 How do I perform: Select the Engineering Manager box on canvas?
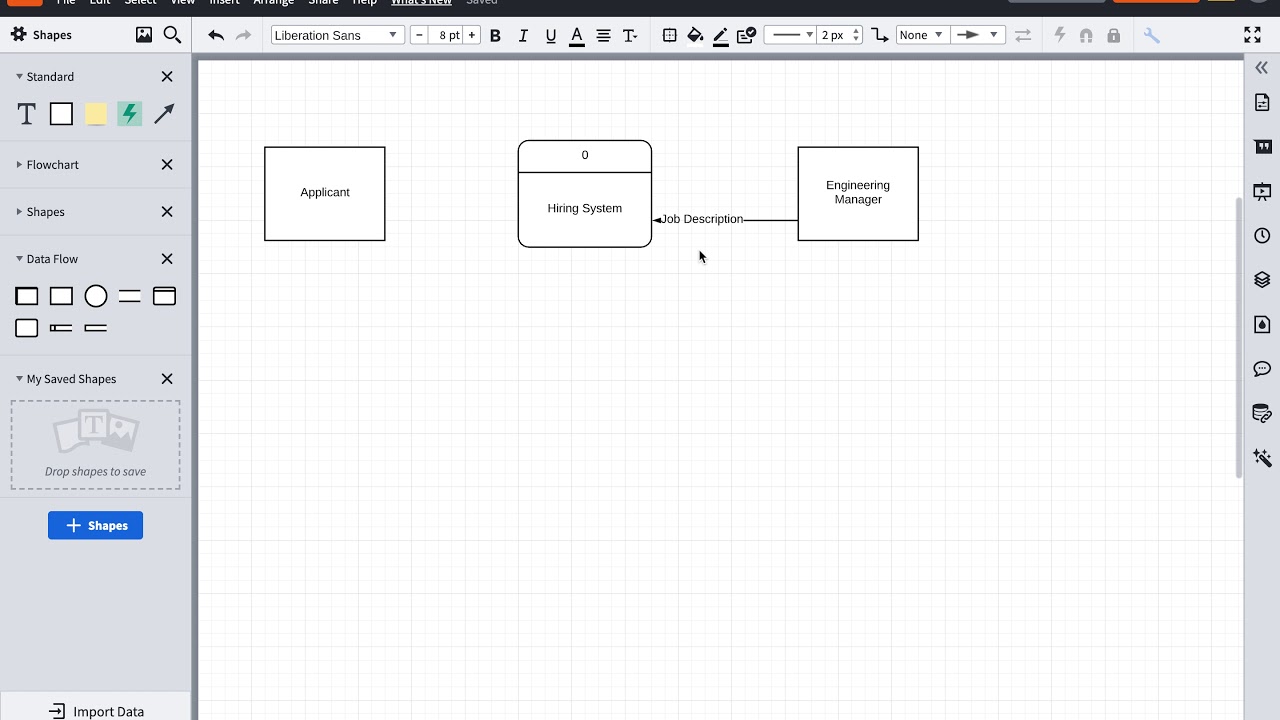[858, 194]
